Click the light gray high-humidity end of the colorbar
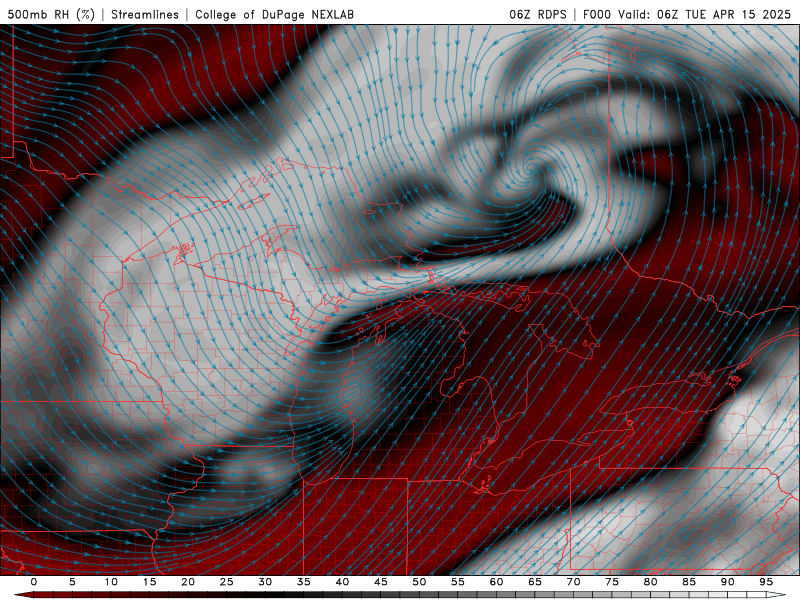800x600 pixels. coord(777,595)
